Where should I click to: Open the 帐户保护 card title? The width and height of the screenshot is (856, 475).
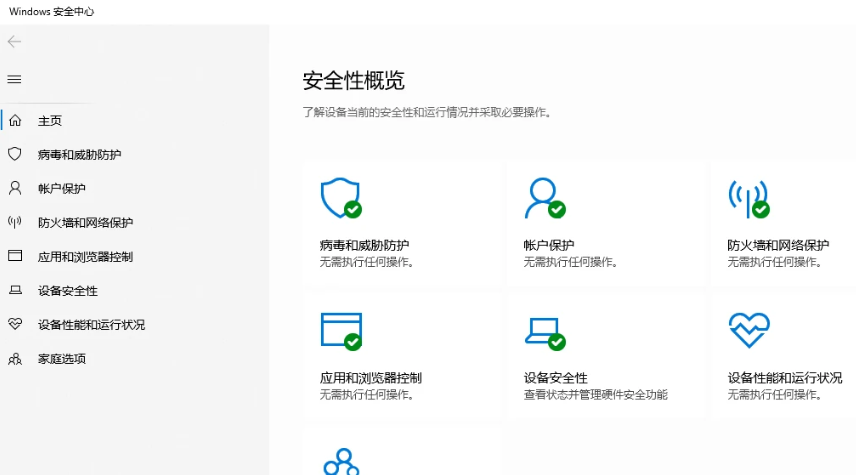(x=549, y=245)
